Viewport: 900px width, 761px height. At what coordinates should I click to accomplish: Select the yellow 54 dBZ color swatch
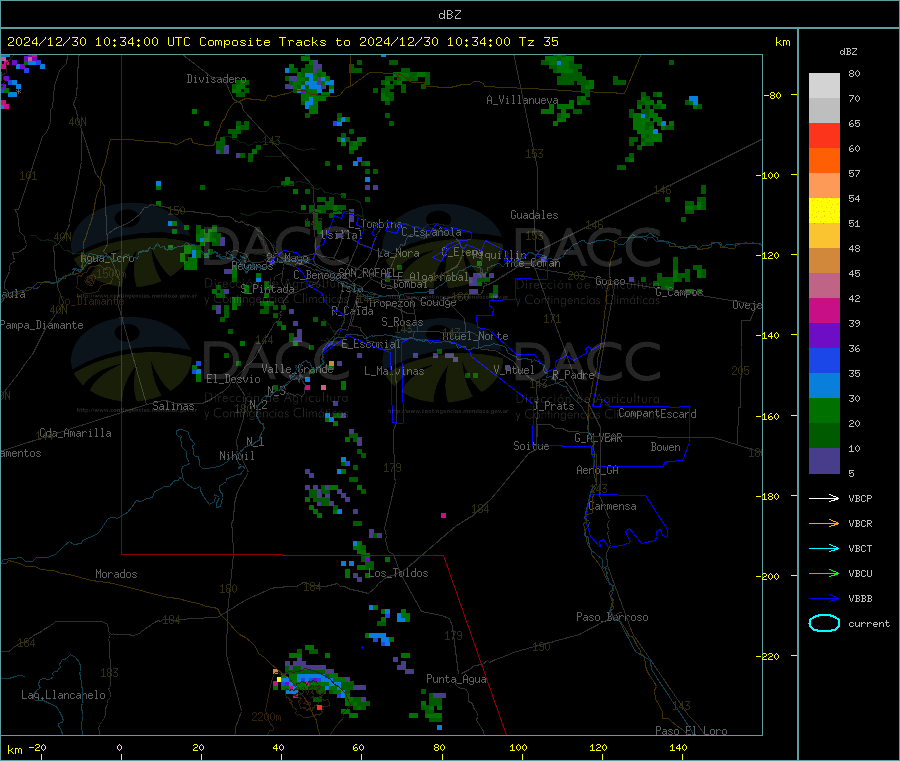point(824,211)
